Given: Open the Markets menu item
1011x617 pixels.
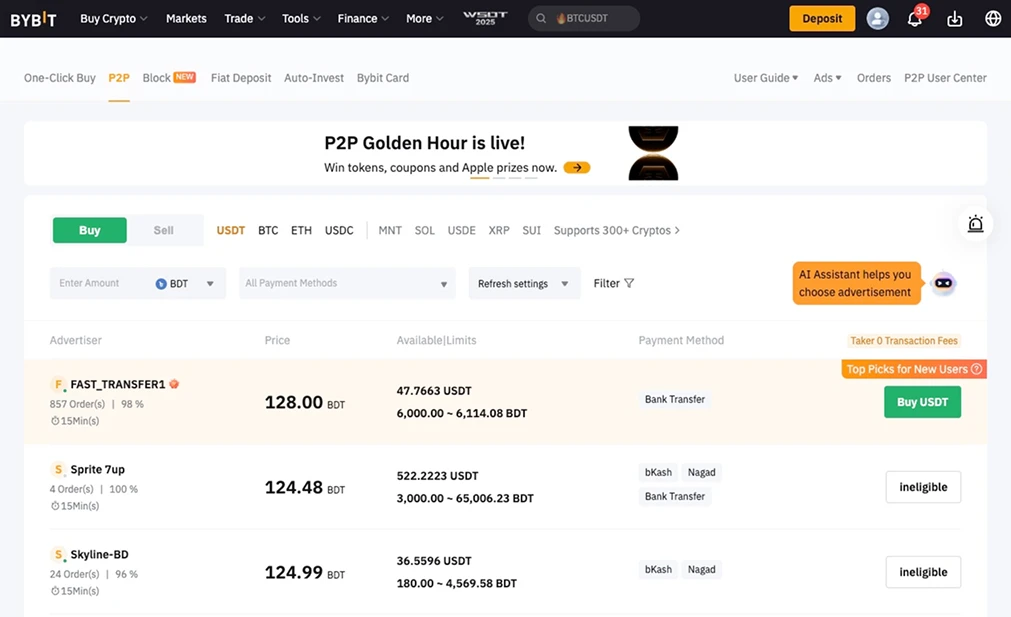Looking at the screenshot, I should pyautogui.click(x=186, y=19).
